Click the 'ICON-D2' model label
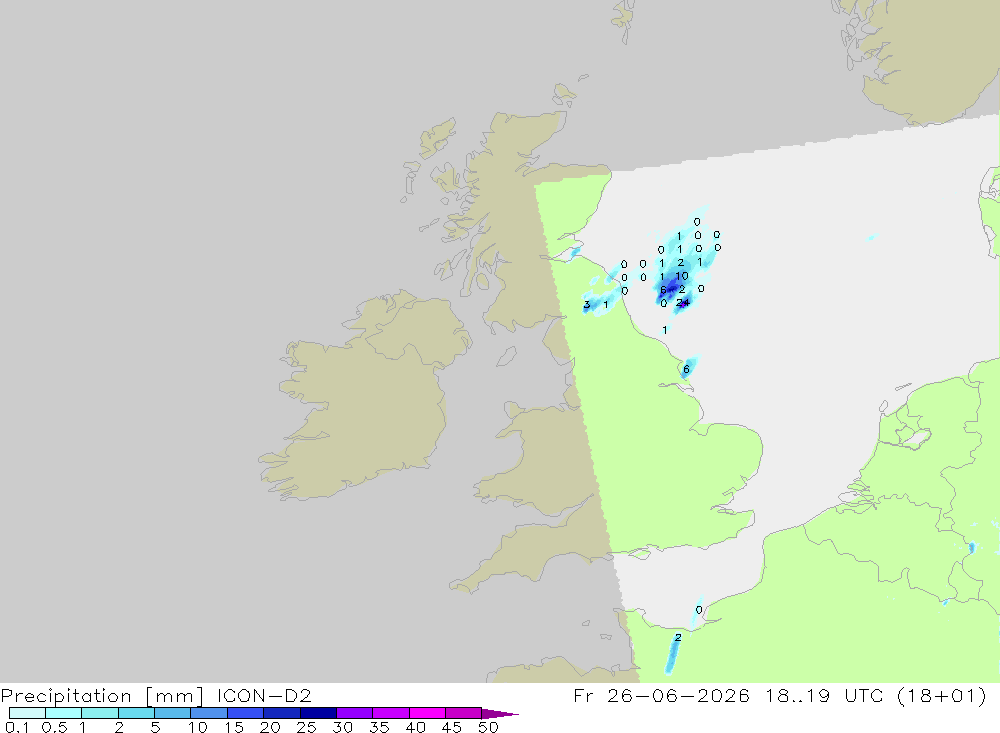 click(264, 695)
